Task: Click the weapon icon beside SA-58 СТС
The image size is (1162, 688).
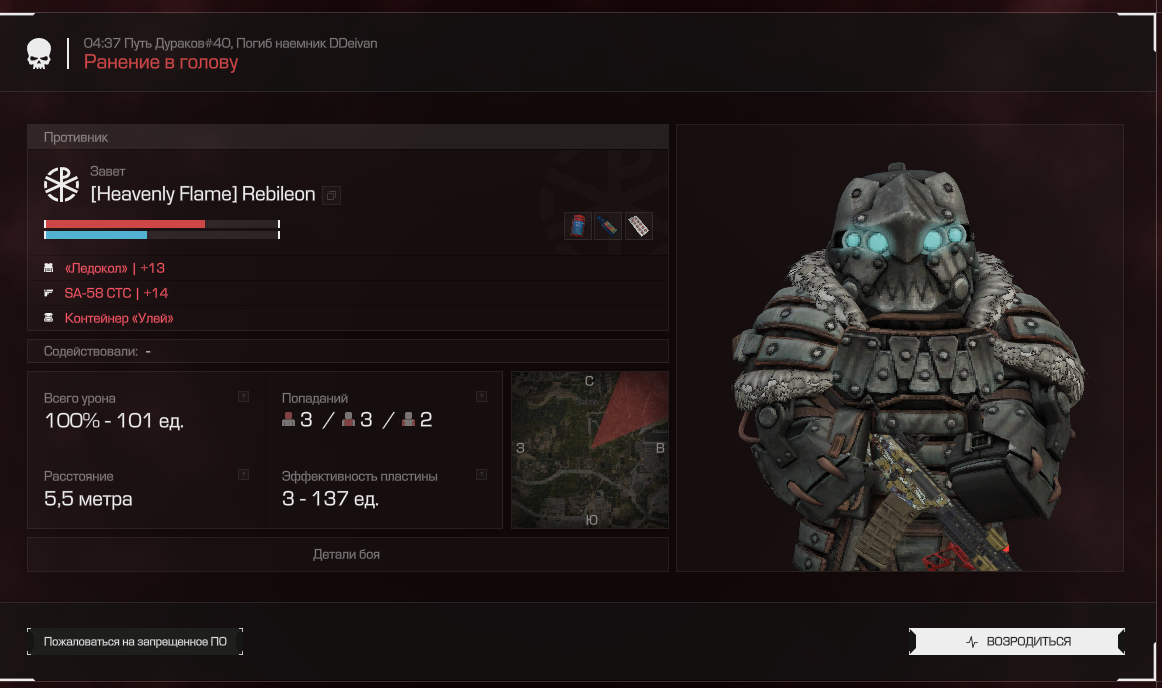Action: point(49,293)
